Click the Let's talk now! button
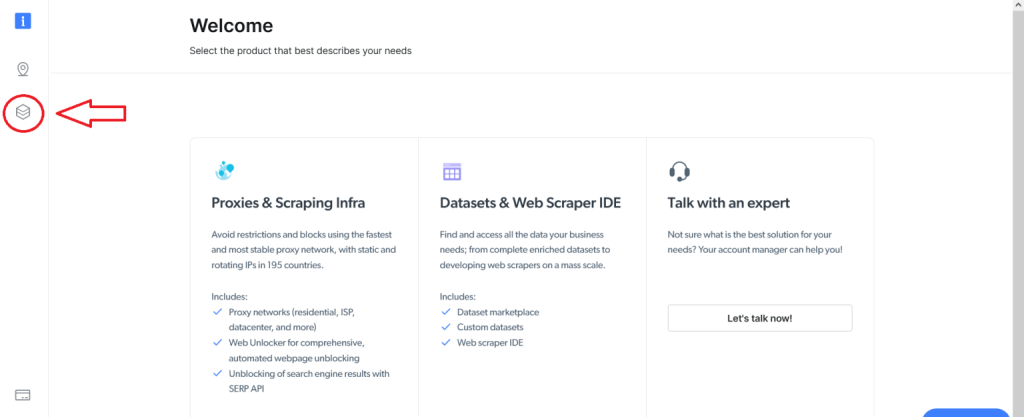The width and height of the screenshot is (1024, 417). point(760,318)
